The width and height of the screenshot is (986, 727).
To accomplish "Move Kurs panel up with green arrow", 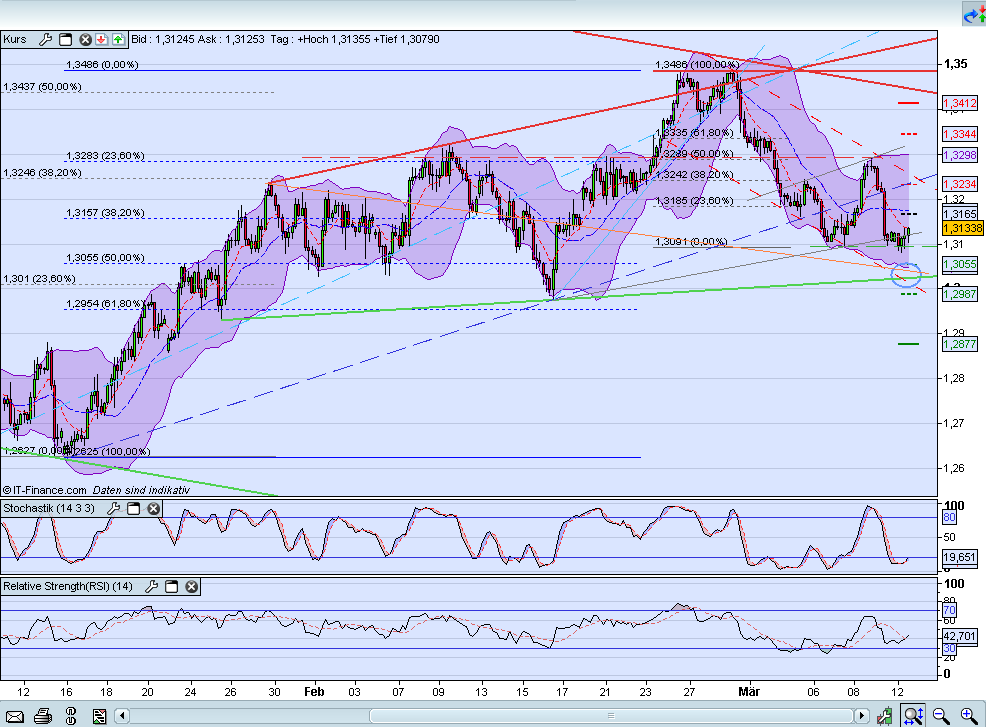I will [118, 39].
